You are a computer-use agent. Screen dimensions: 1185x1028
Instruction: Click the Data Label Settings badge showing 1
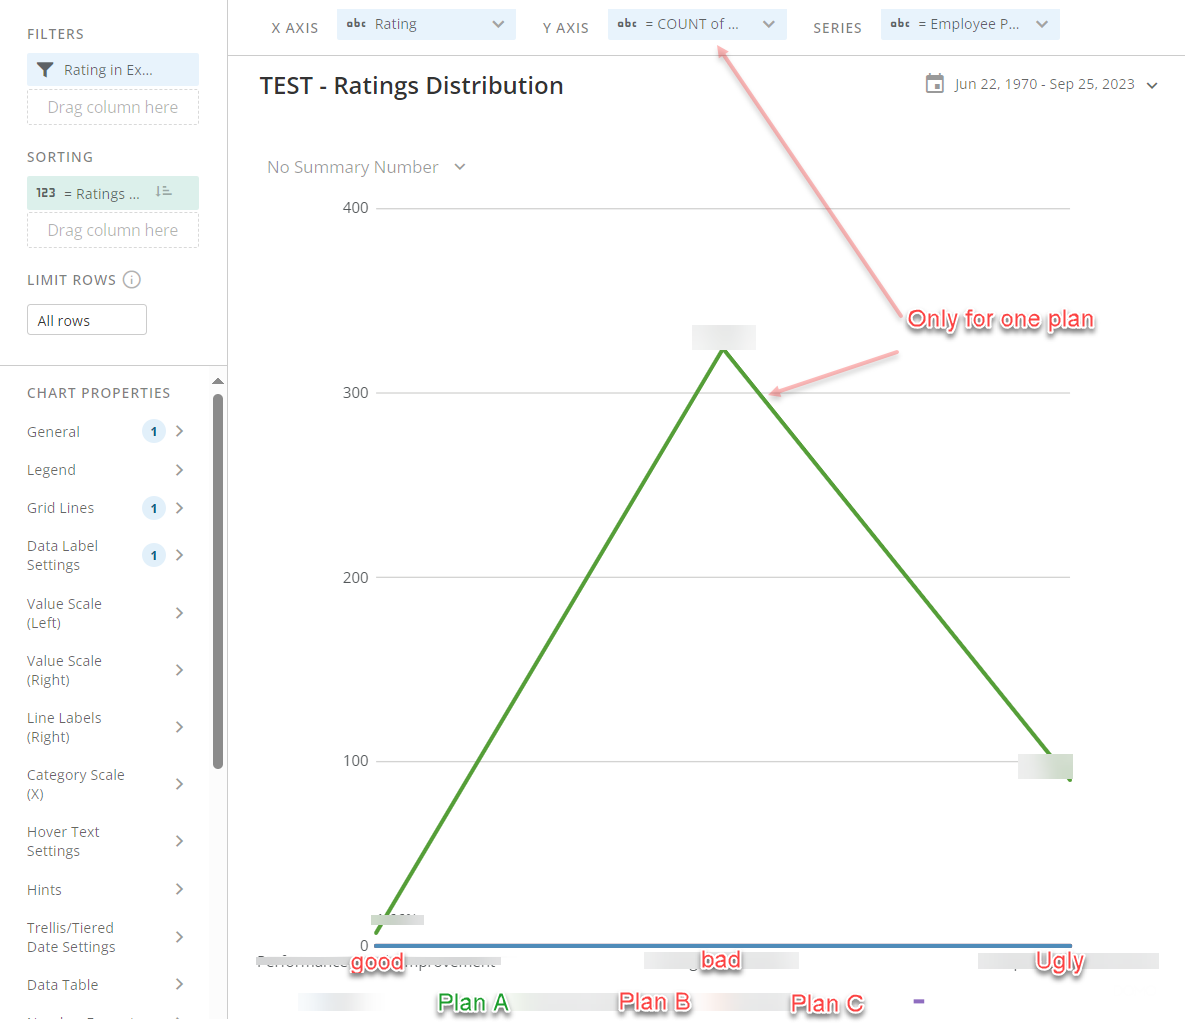[153, 556]
